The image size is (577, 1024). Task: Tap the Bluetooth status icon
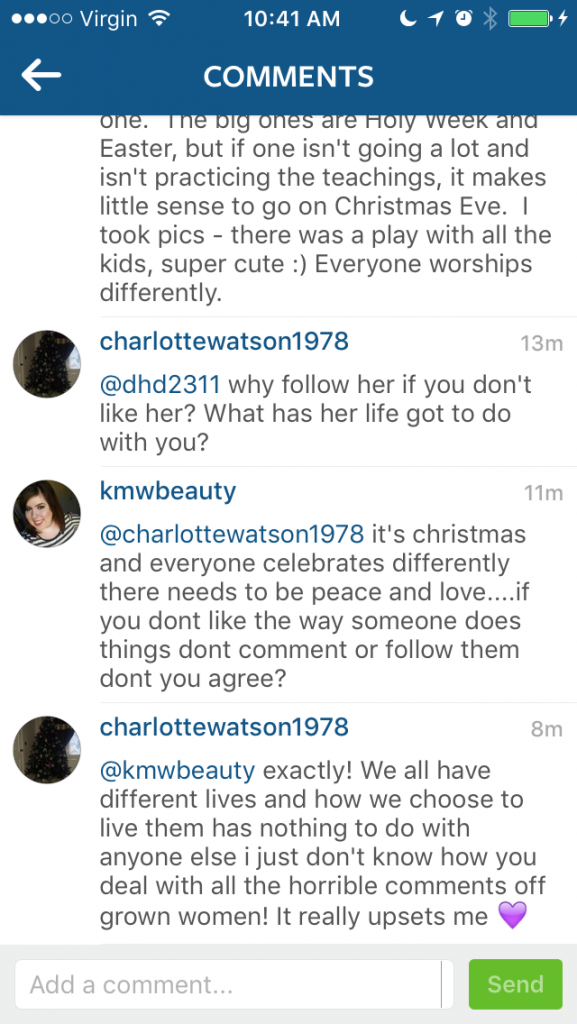pyautogui.click(x=490, y=18)
